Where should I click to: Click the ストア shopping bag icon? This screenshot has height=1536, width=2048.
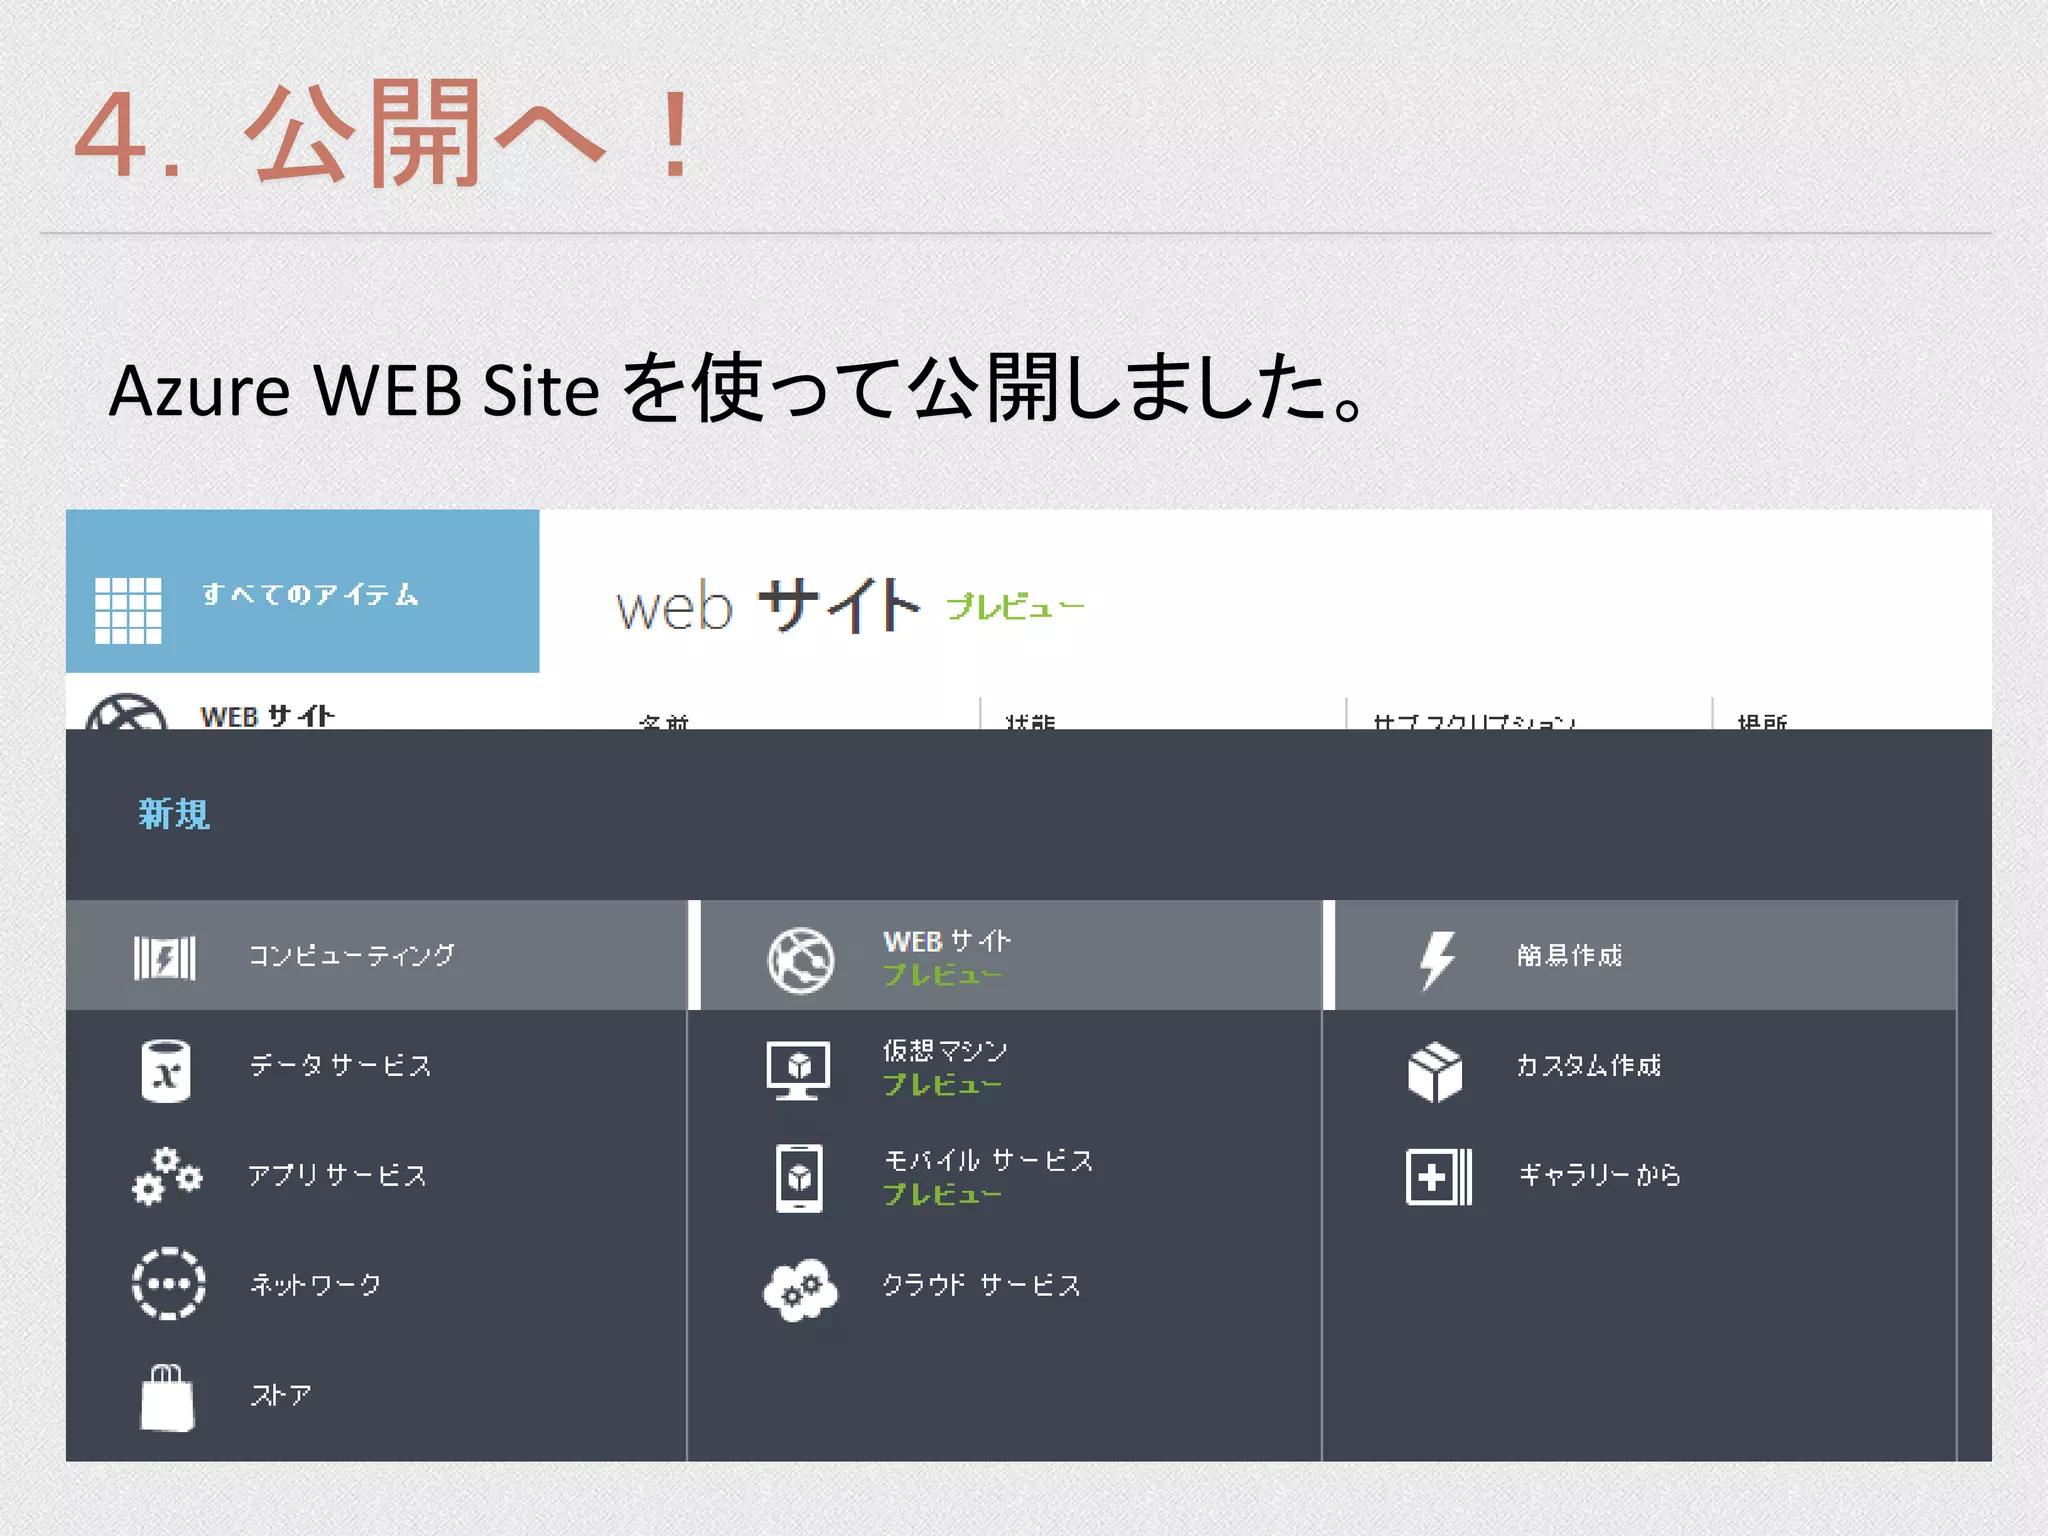(167, 1398)
